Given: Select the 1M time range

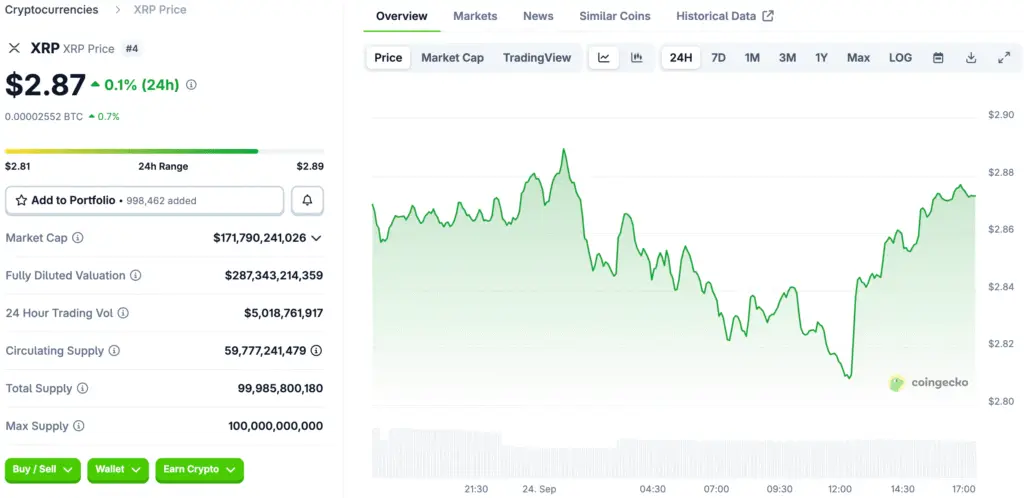Looking at the screenshot, I should click(752, 58).
